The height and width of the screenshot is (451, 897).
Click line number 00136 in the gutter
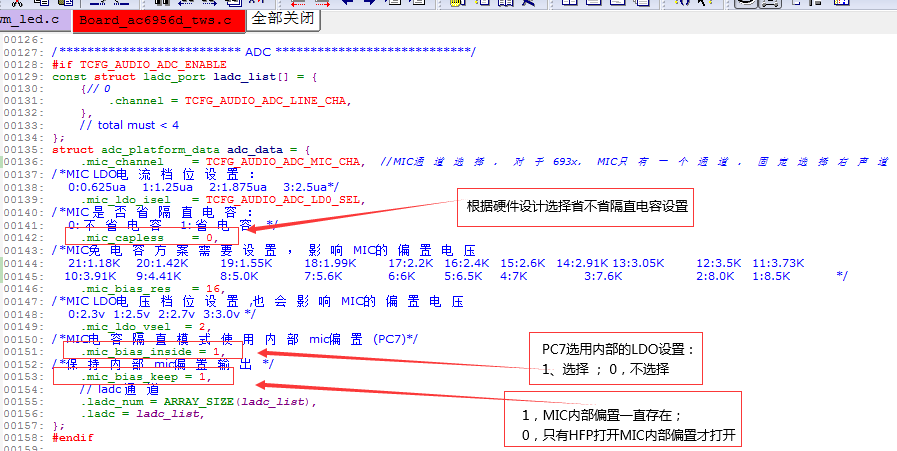click(24, 163)
